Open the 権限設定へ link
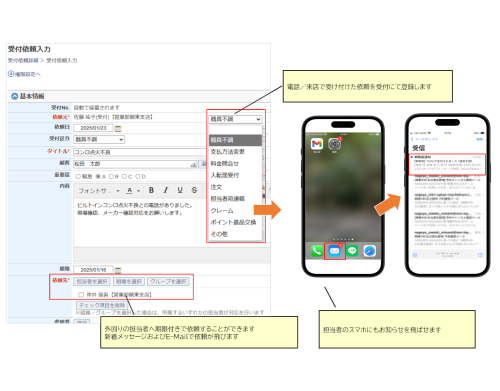Screen dimensions: 500x391 (x=24, y=74)
